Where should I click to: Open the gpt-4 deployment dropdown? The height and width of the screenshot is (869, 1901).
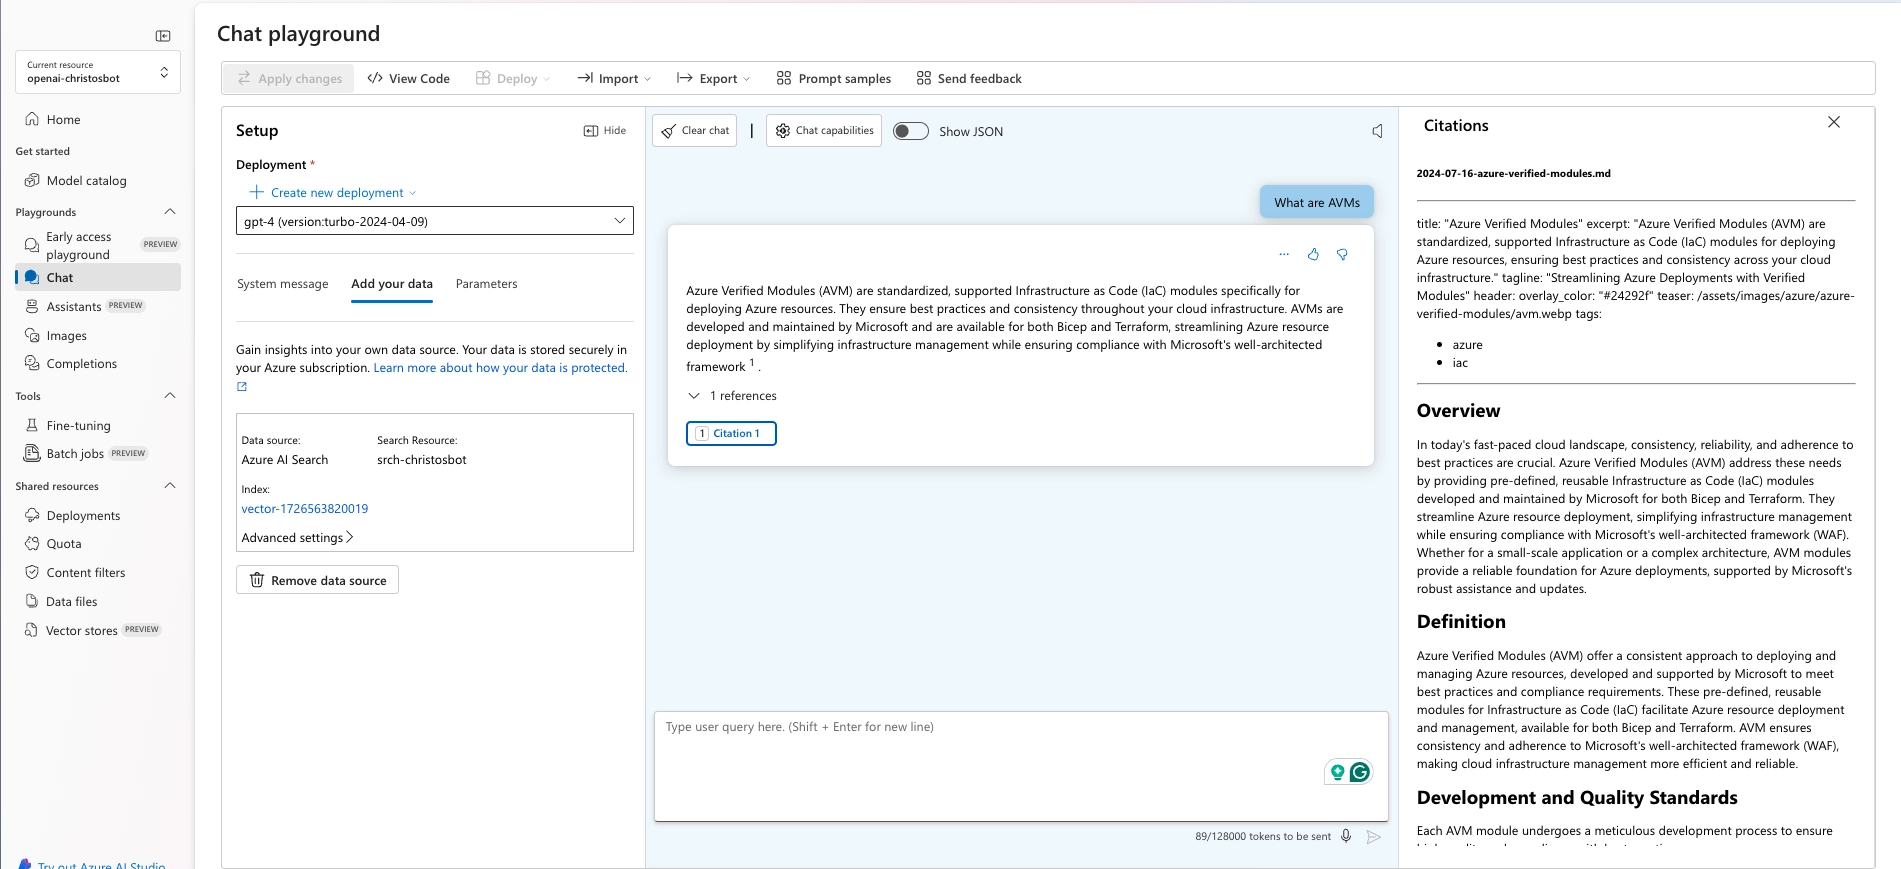435,221
